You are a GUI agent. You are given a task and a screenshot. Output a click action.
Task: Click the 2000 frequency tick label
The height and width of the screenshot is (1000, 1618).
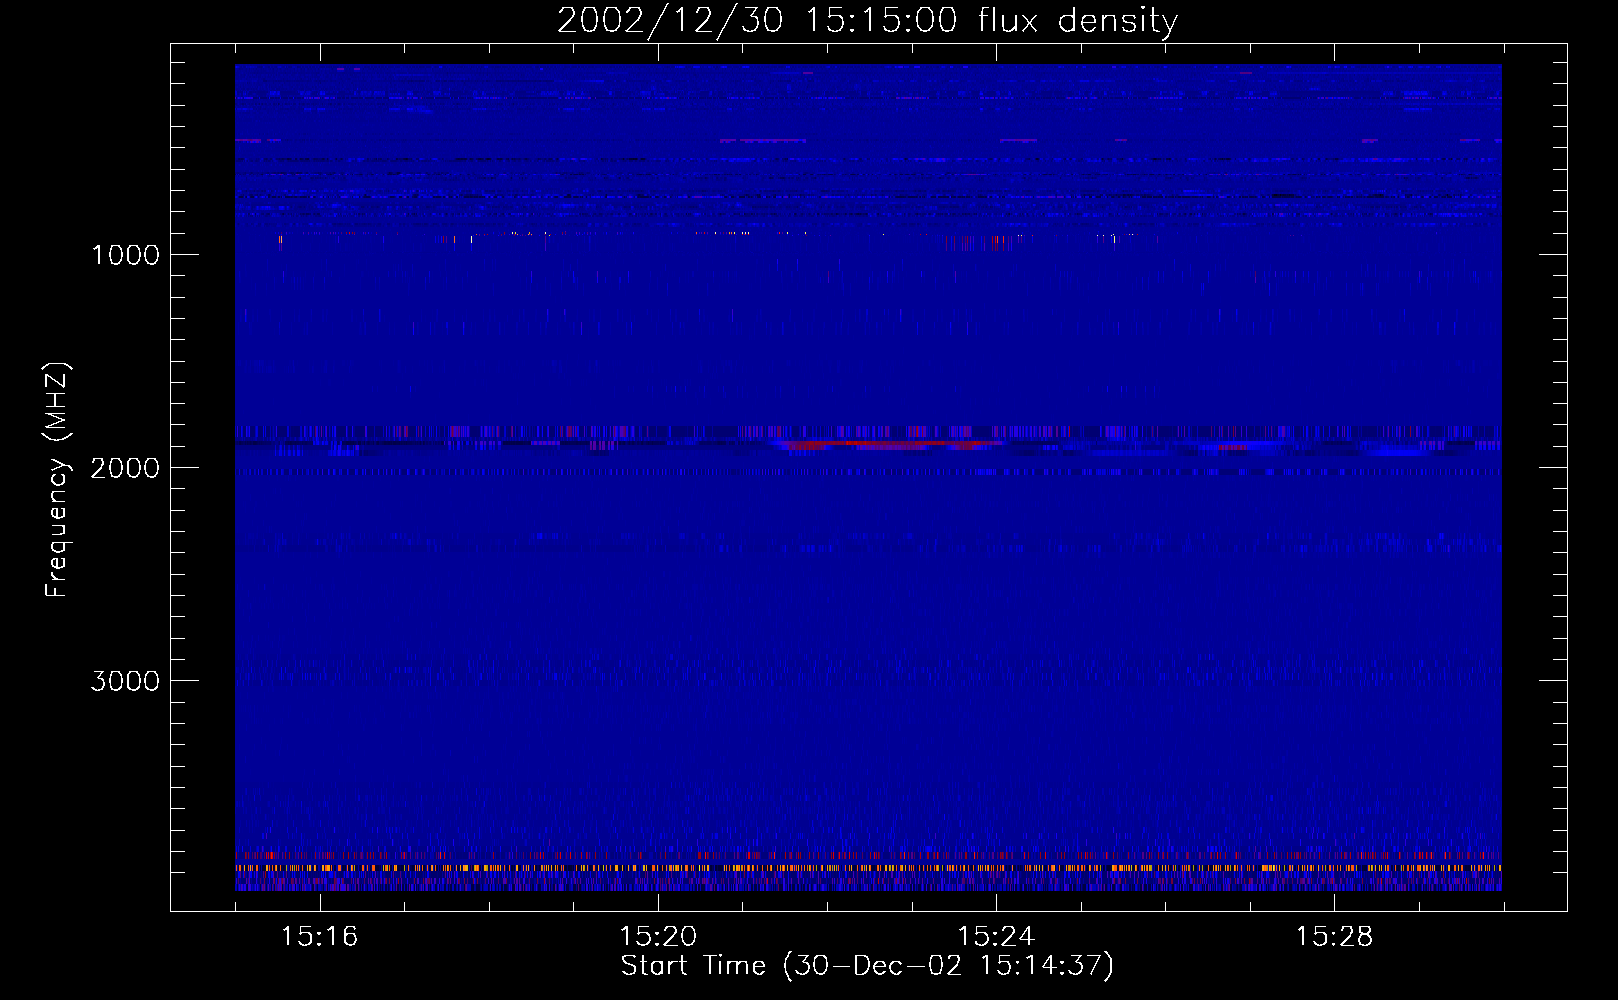tap(125, 468)
